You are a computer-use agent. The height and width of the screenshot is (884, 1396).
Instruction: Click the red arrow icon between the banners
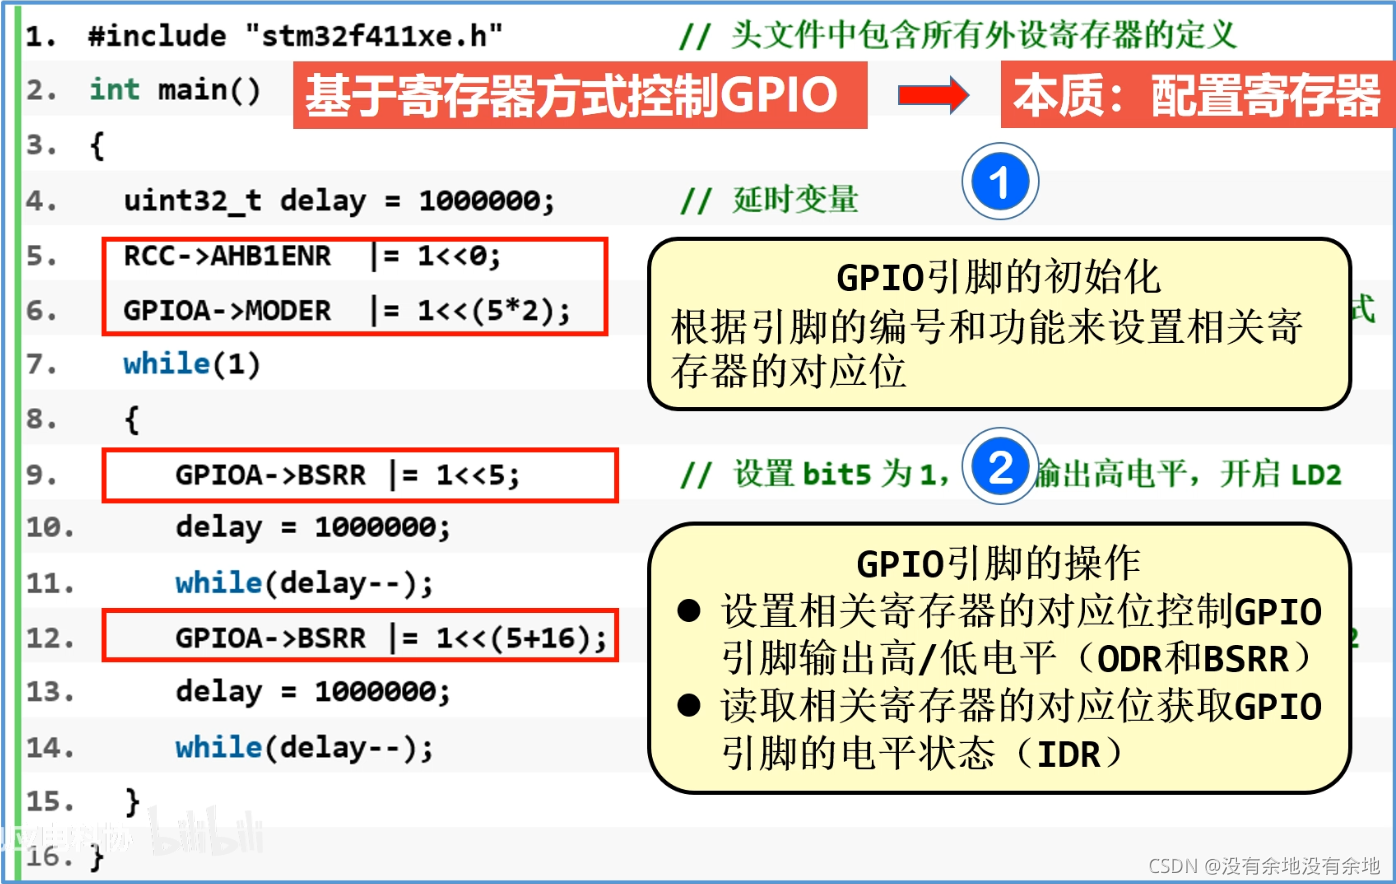(x=931, y=97)
